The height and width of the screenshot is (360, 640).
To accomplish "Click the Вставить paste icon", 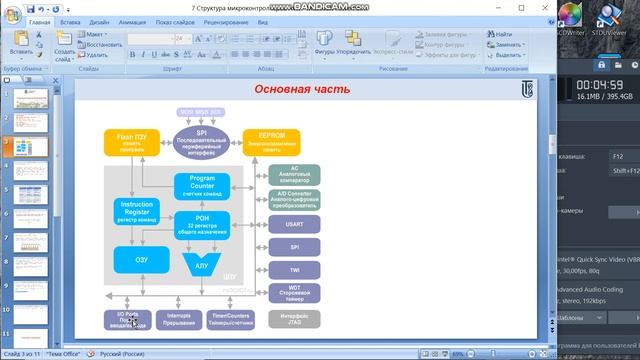I will 21,39.
